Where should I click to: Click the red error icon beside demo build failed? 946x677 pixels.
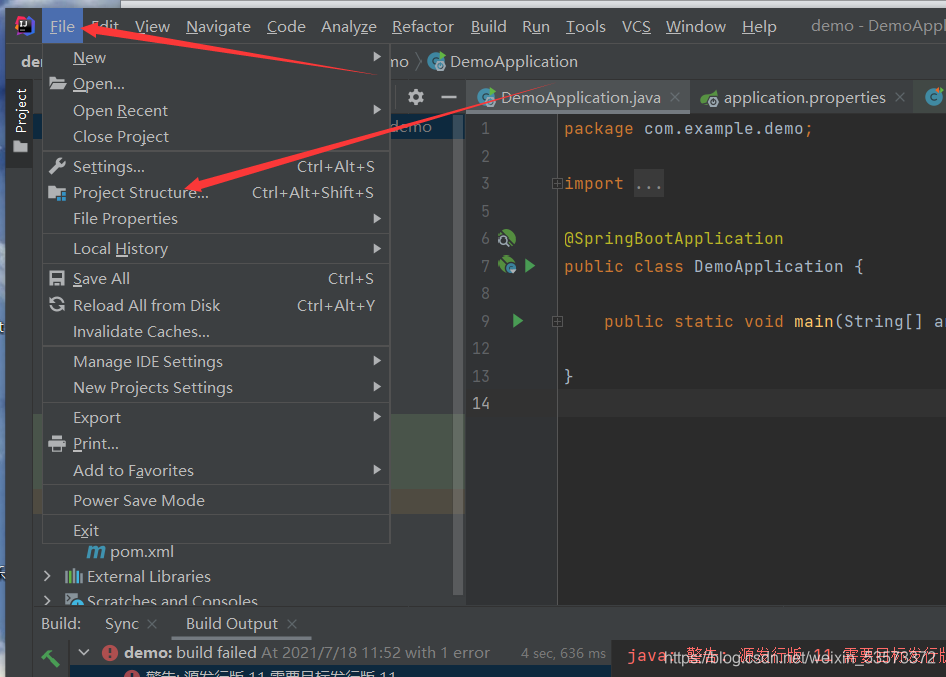coord(110,652)
